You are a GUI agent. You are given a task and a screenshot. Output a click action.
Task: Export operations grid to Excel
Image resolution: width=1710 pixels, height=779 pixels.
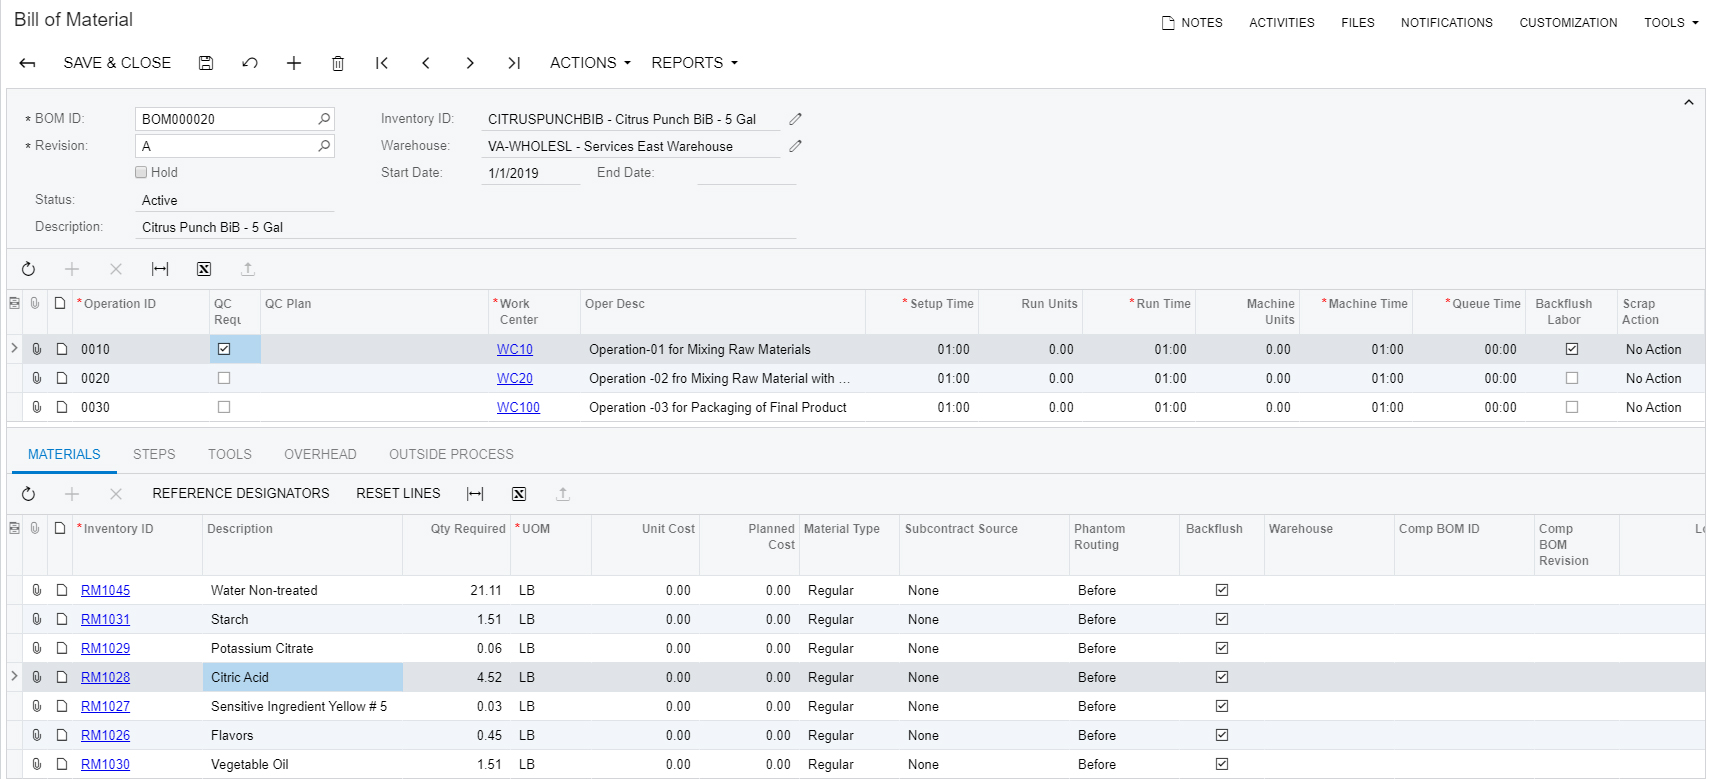204,269
